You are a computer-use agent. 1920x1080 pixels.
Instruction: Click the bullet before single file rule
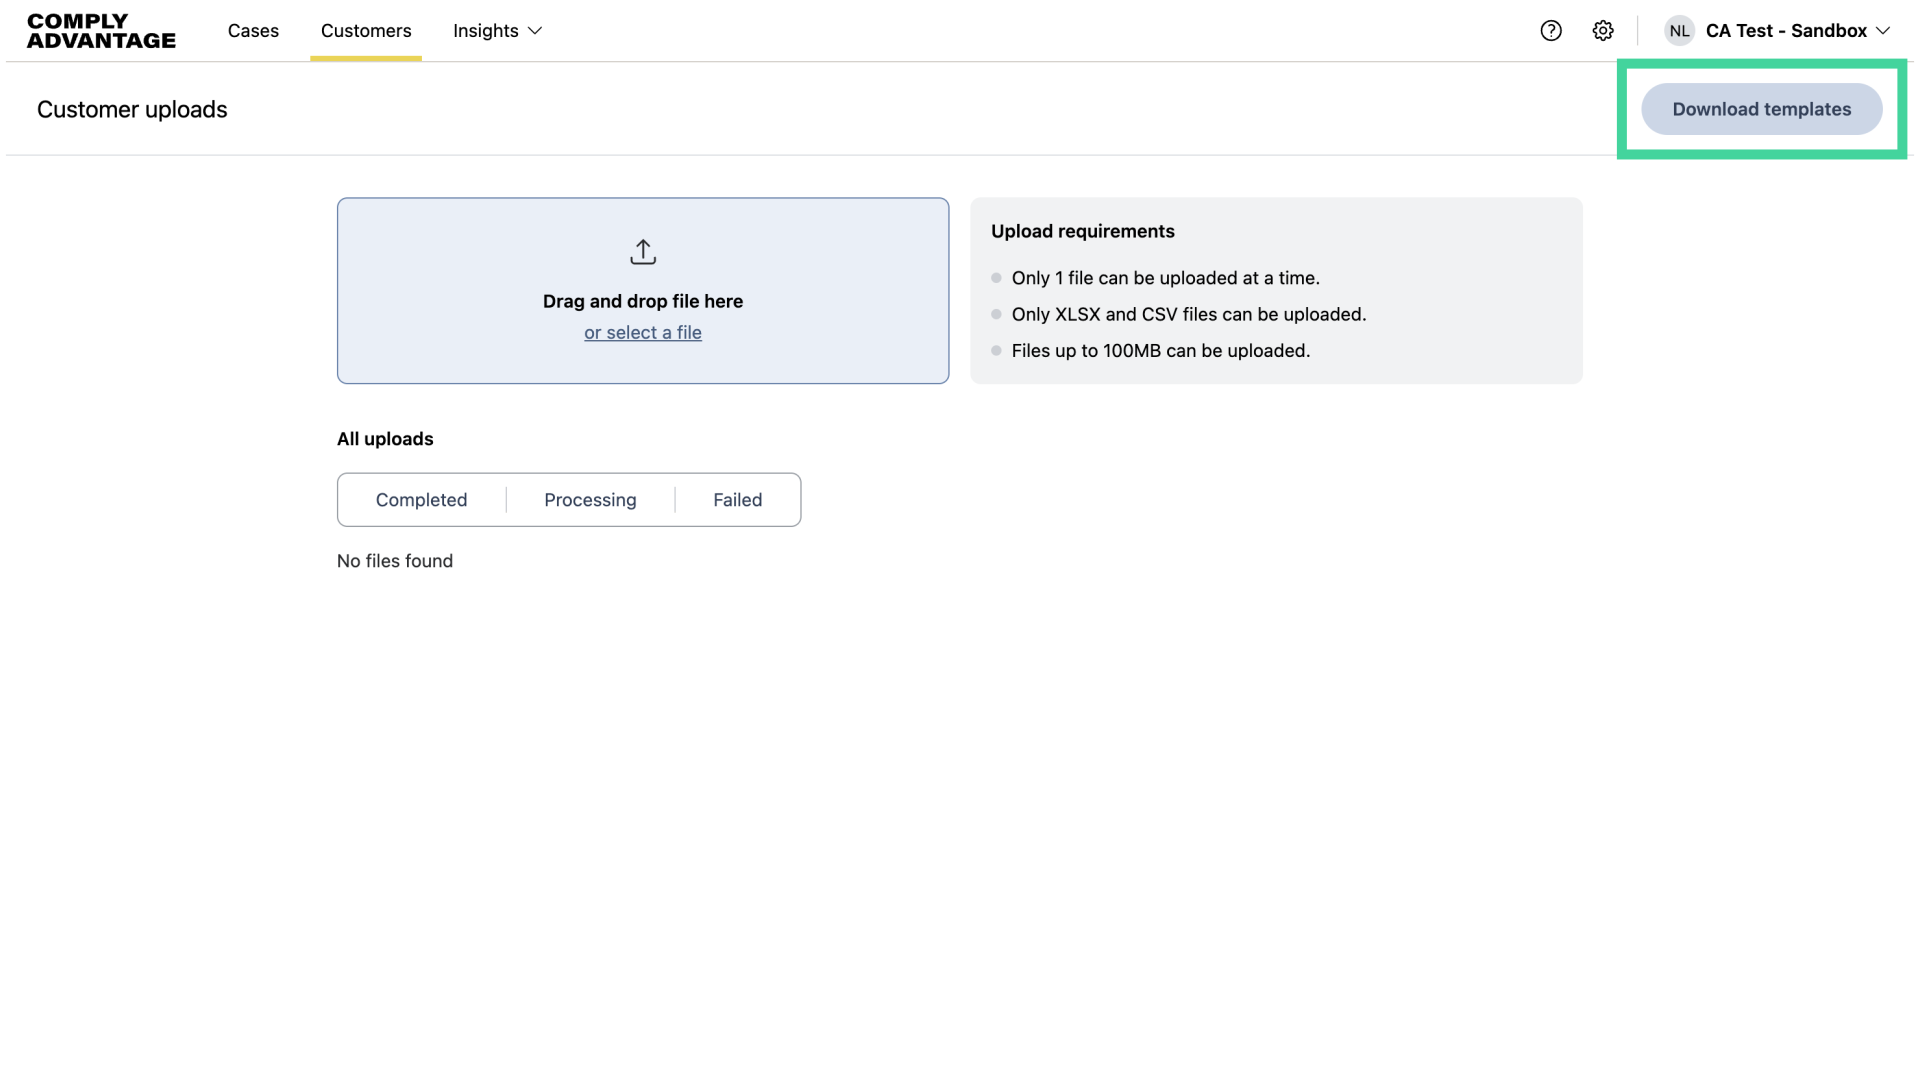996,277
